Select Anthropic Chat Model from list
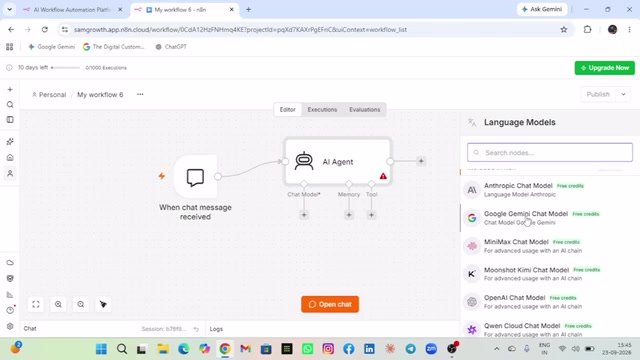640x360 pixels. (550, 190)
